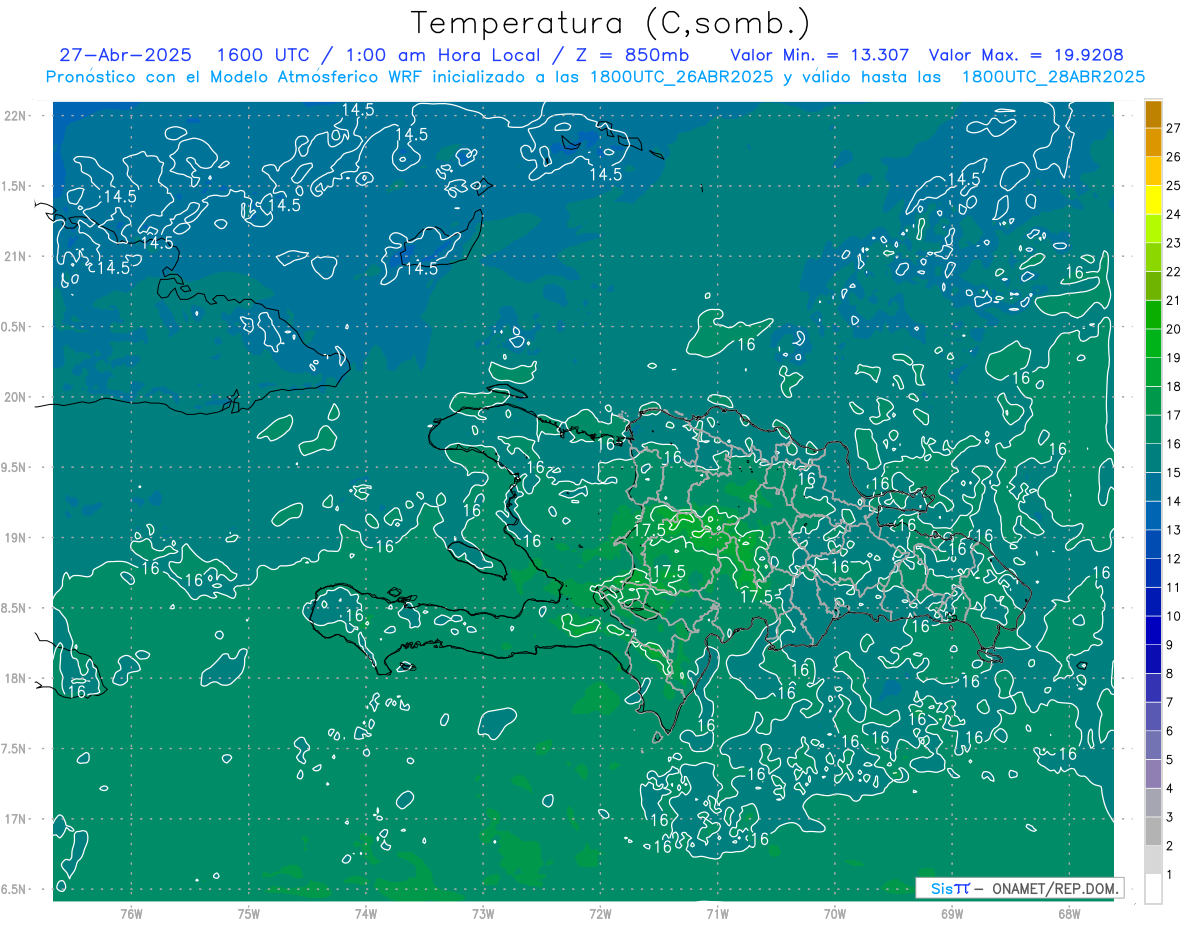Click the color scale label "13"
The width and height of the screenshot is (1200, 927).
1174,530
